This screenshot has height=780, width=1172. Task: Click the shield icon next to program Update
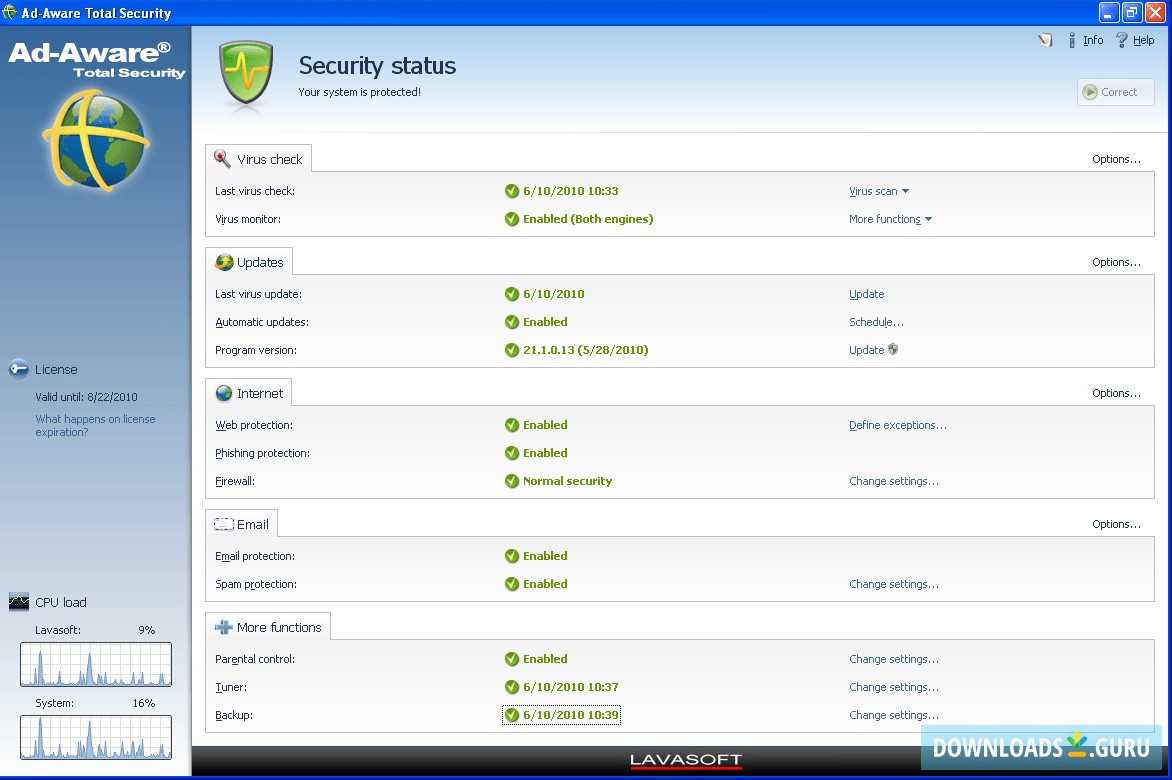pos(893,349)
